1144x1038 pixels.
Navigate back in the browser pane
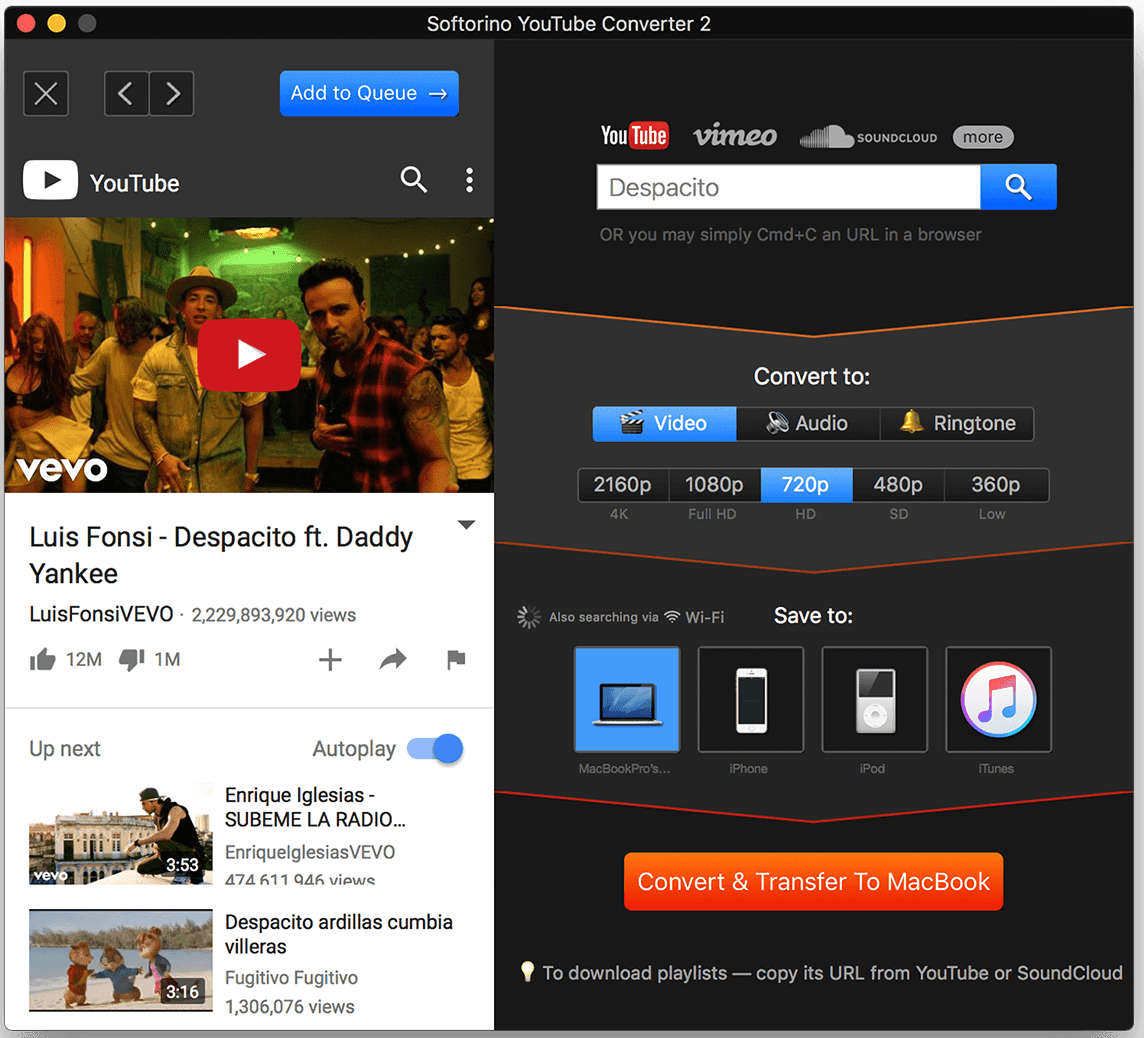(x=126, y=93)
